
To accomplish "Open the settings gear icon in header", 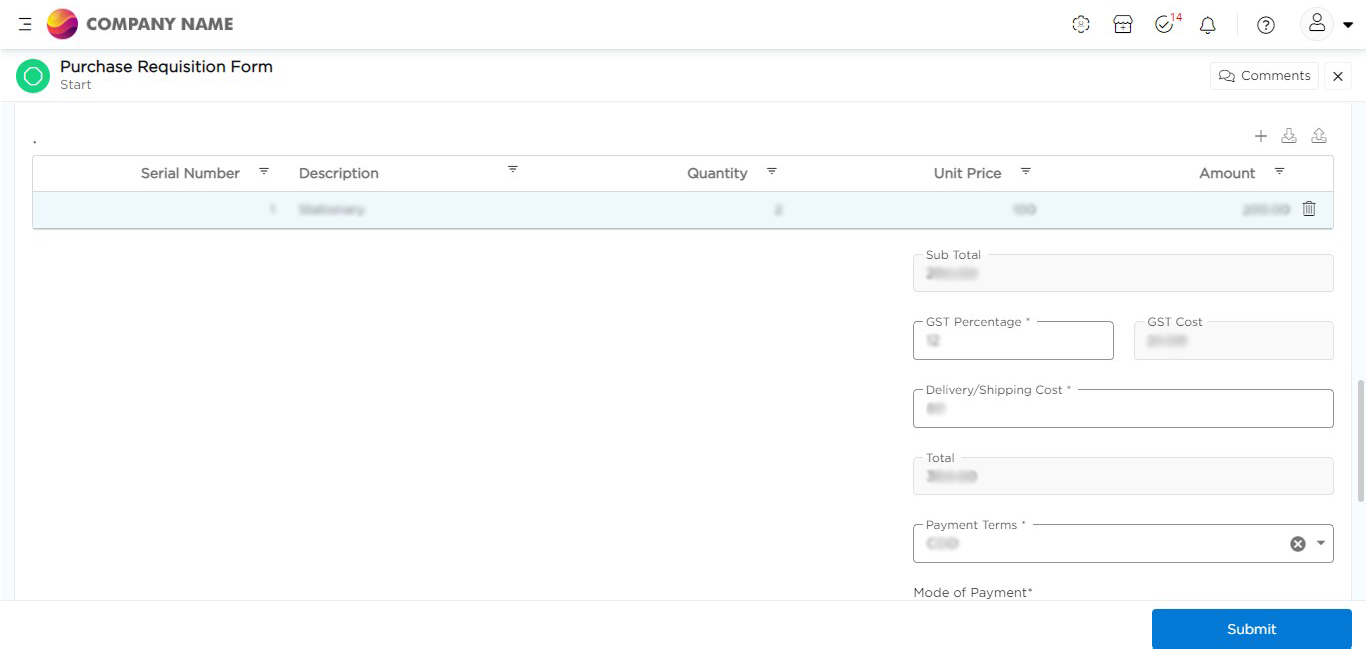I will click(x=1080, y=25).
